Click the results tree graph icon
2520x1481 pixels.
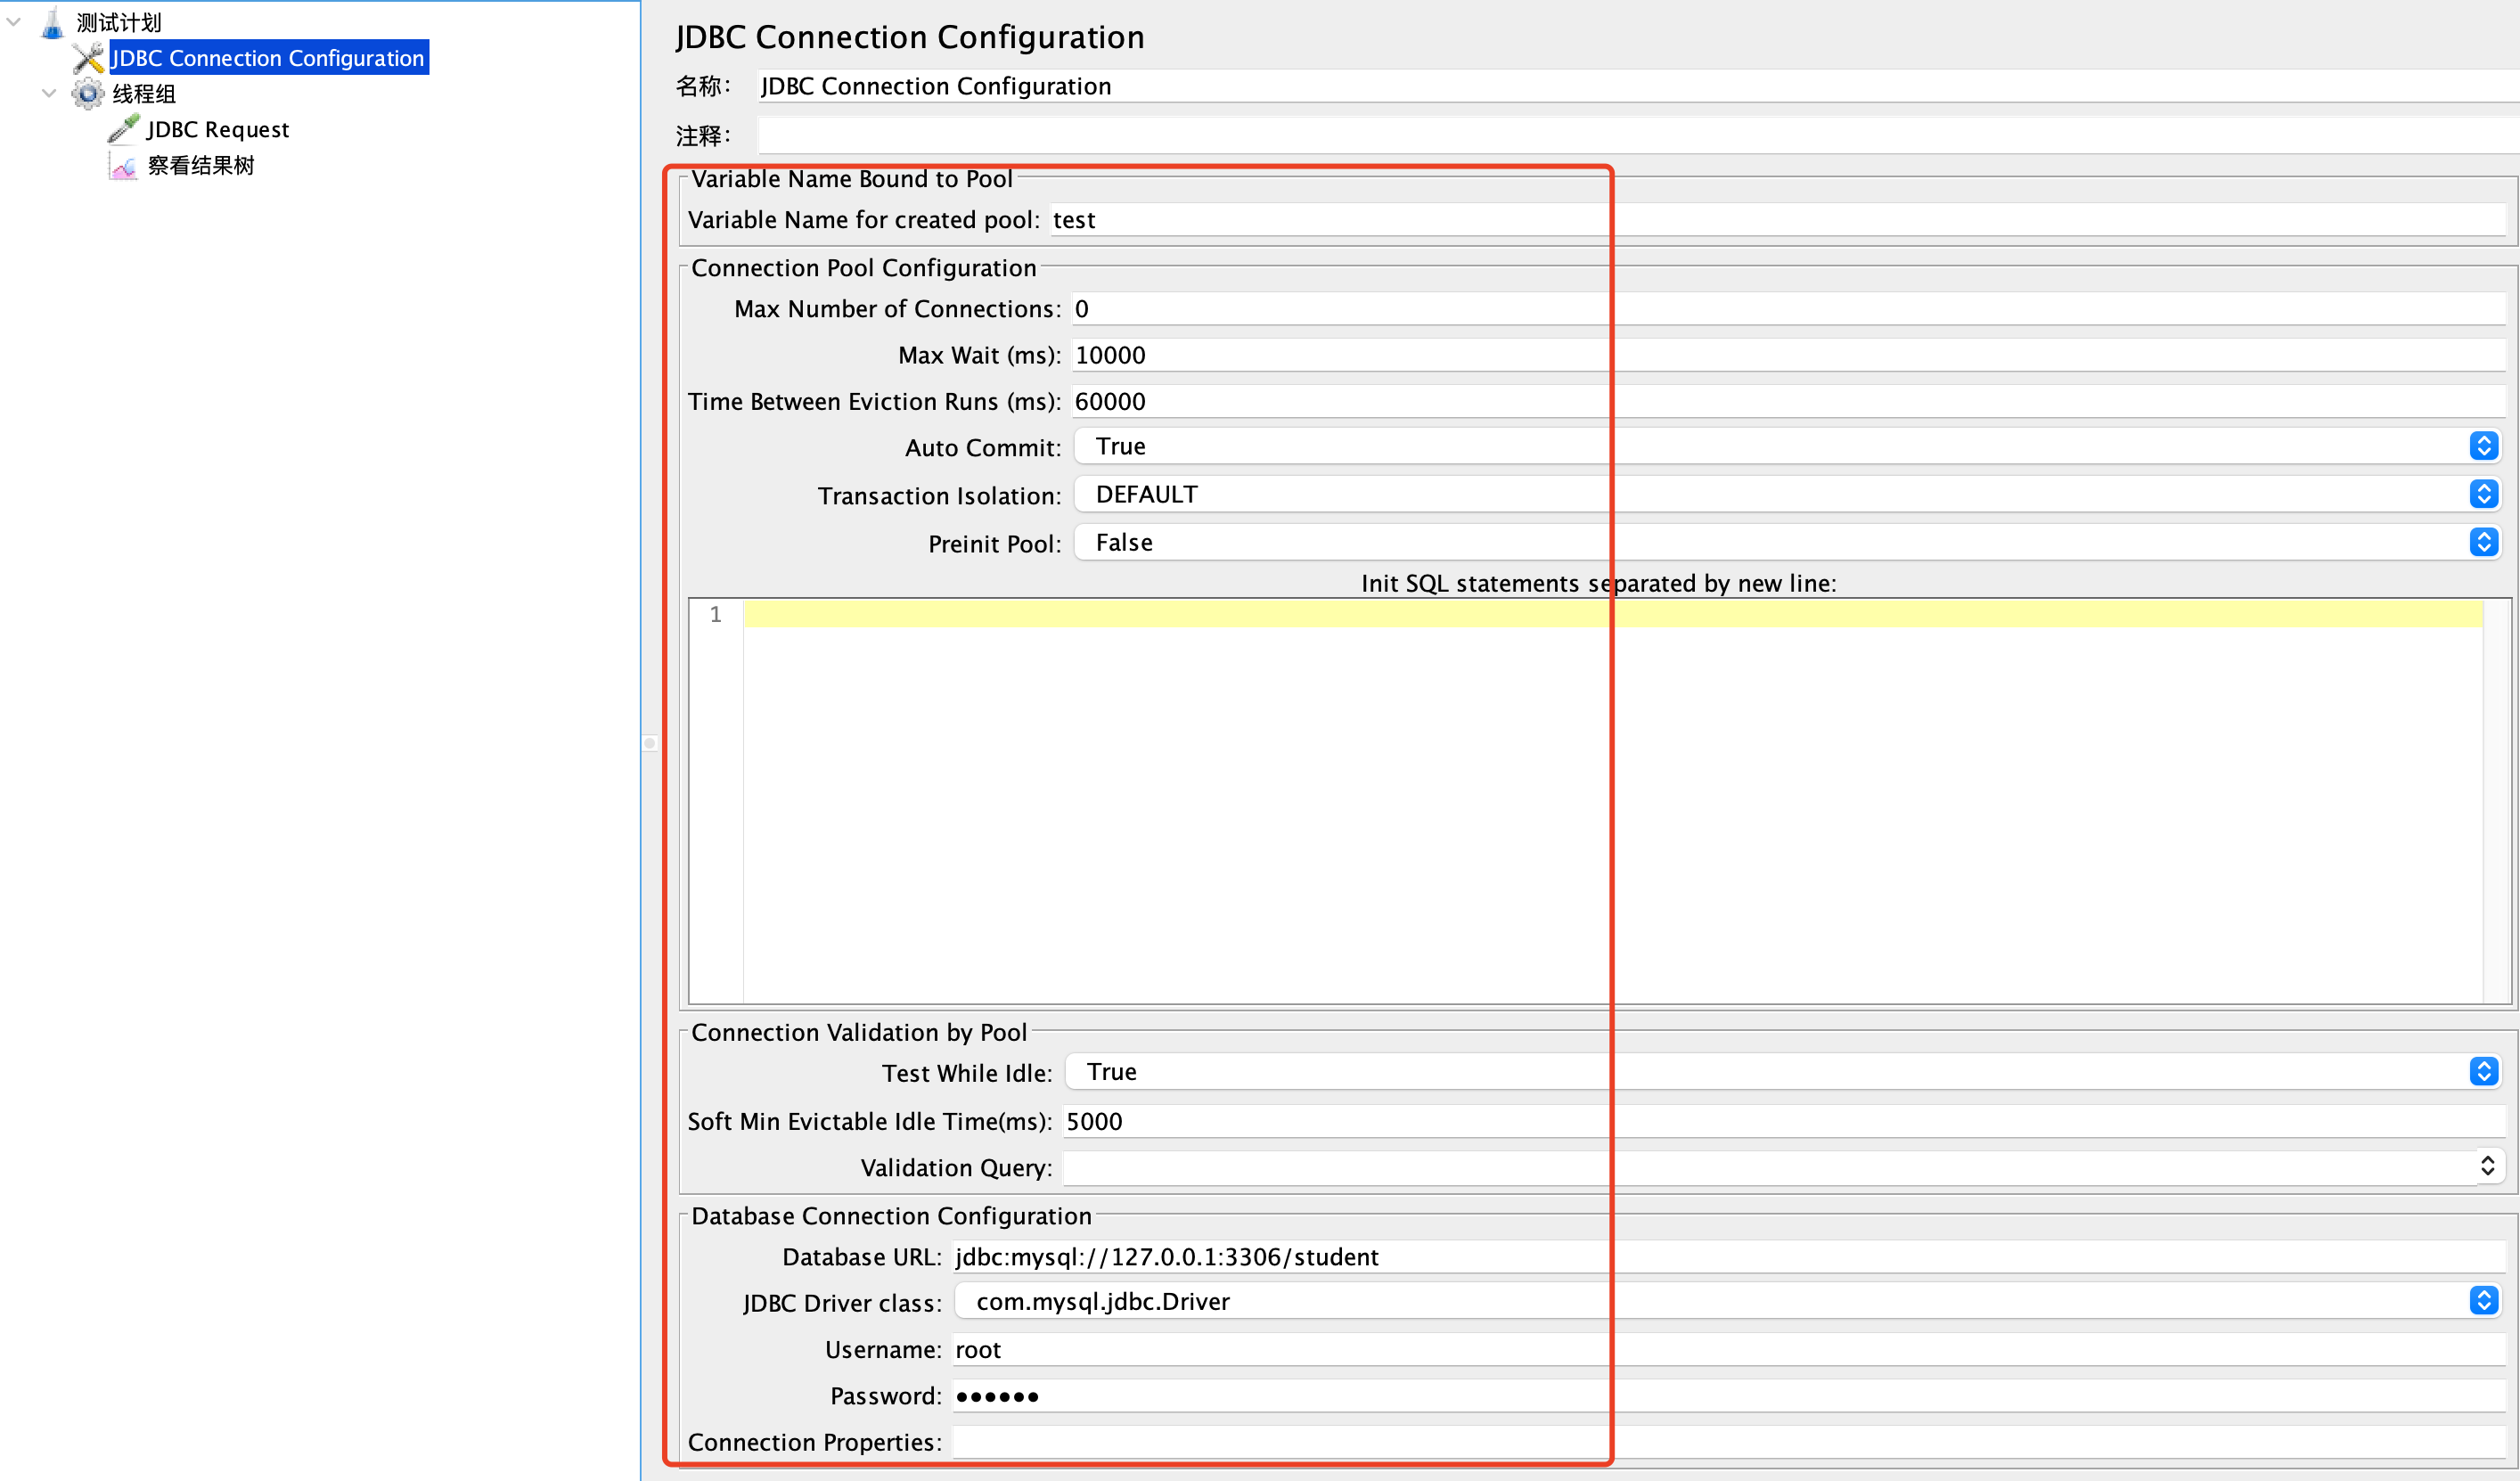[124, 166]
